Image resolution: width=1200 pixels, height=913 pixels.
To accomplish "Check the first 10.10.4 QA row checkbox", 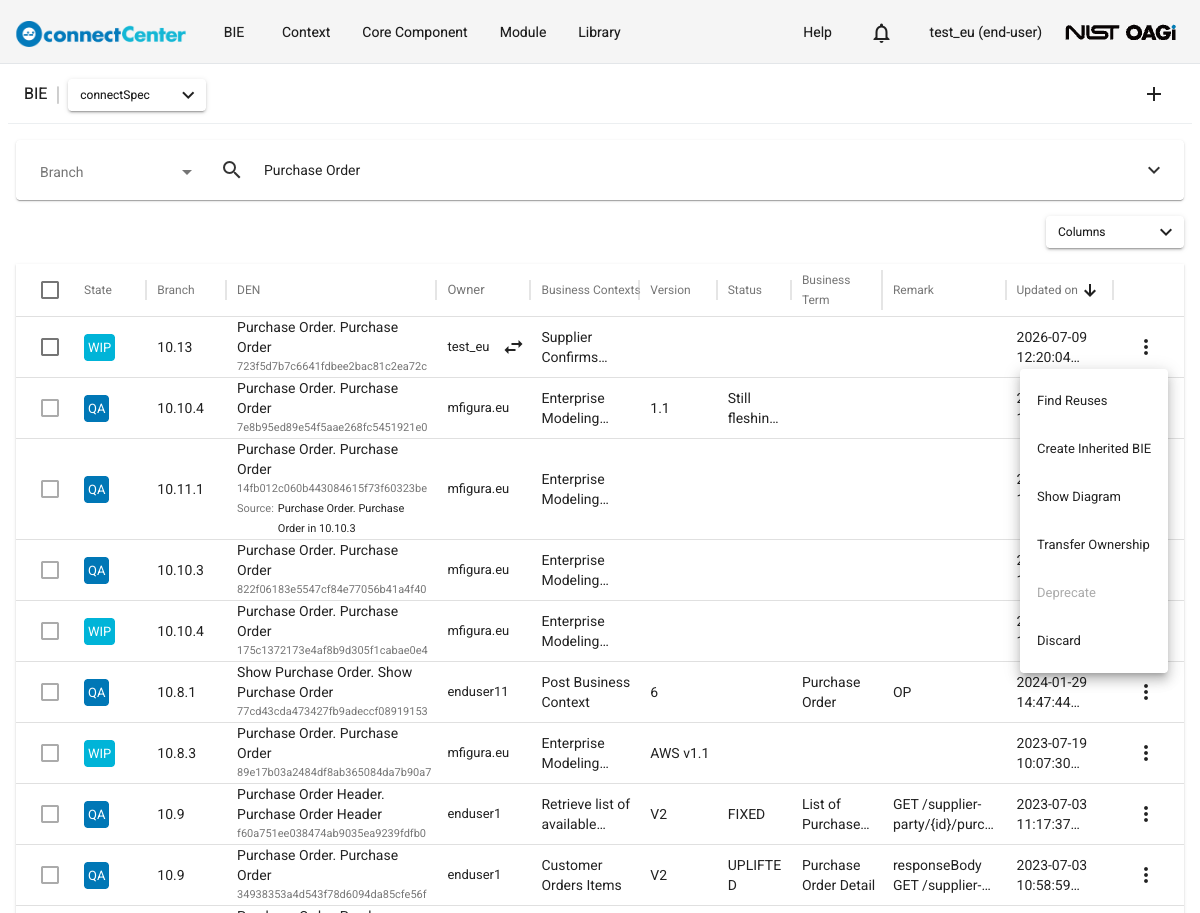I will click(50, 408).
